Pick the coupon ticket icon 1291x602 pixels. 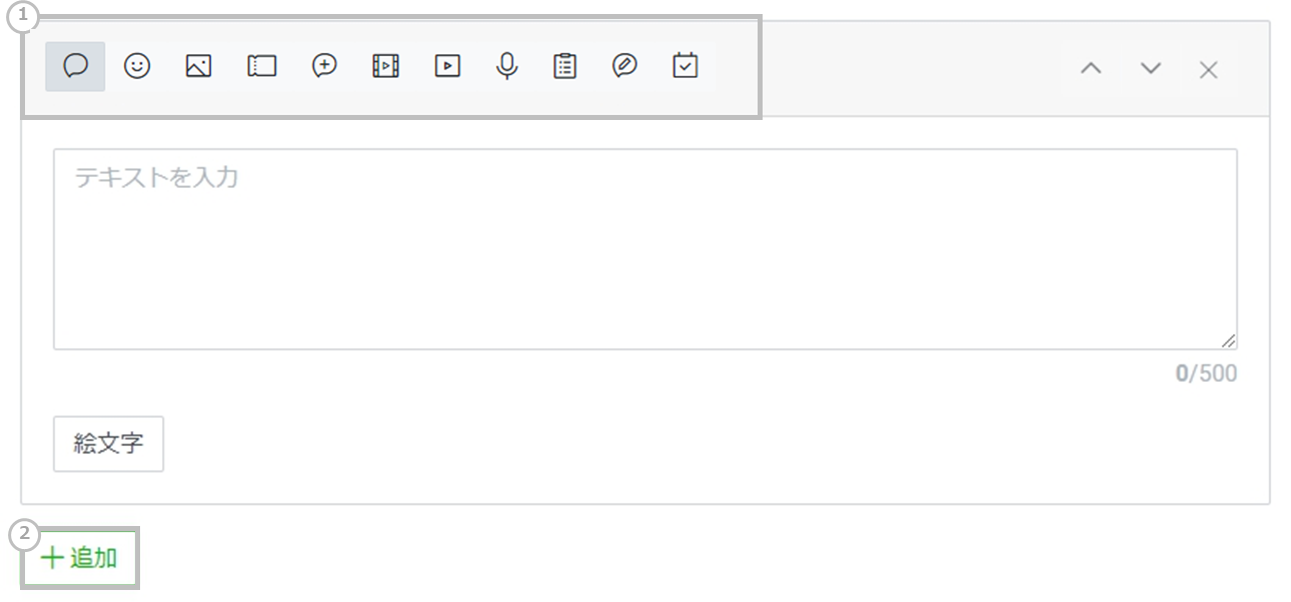[261, 67]
